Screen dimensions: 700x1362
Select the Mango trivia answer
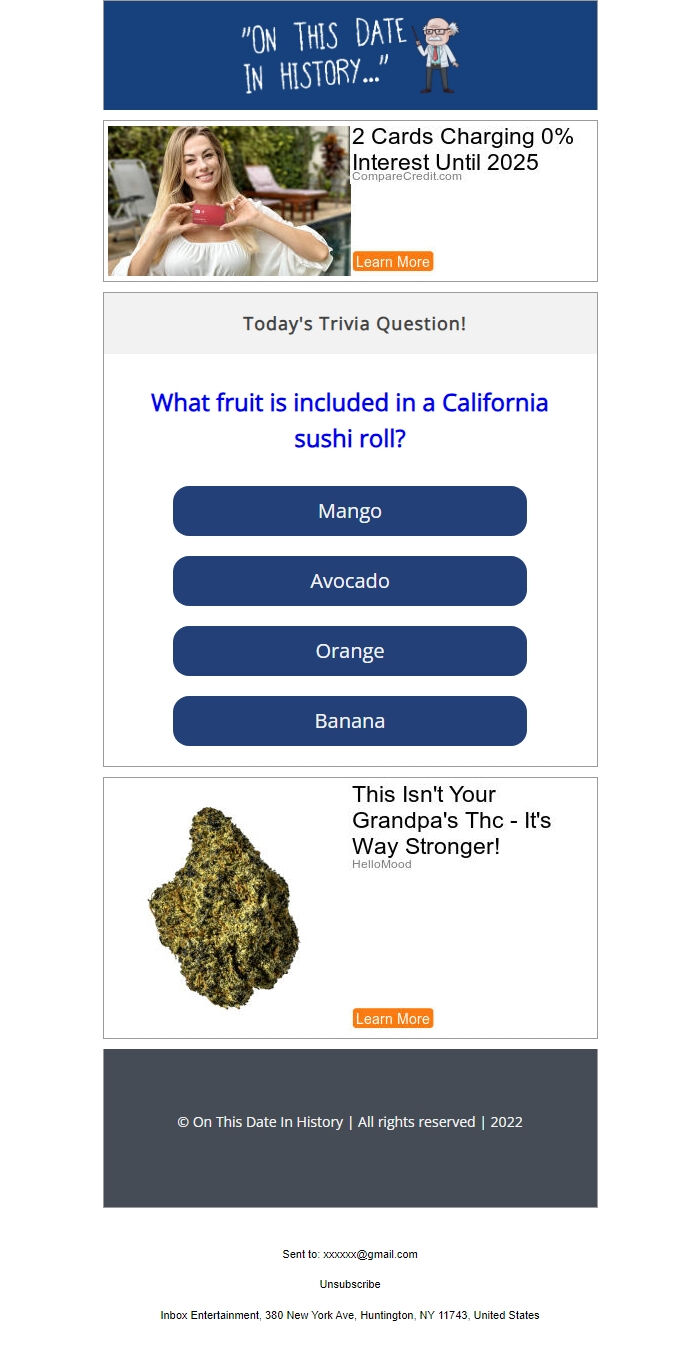coord(349,511)
